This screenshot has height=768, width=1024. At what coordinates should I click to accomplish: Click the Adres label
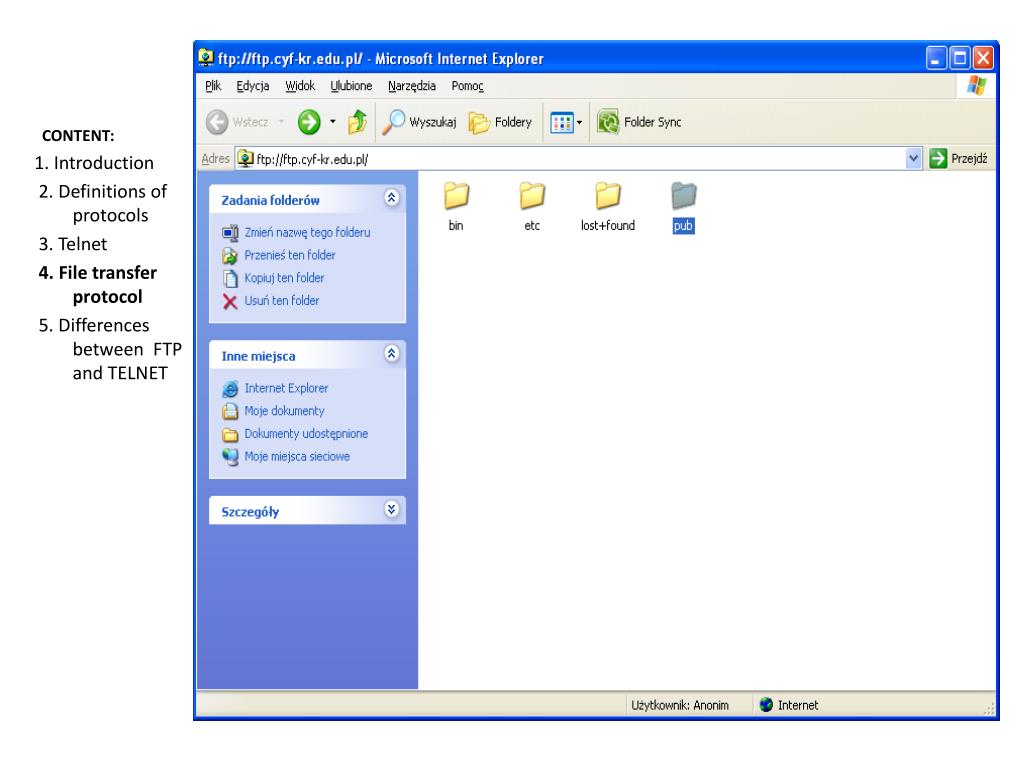(215, 159)
